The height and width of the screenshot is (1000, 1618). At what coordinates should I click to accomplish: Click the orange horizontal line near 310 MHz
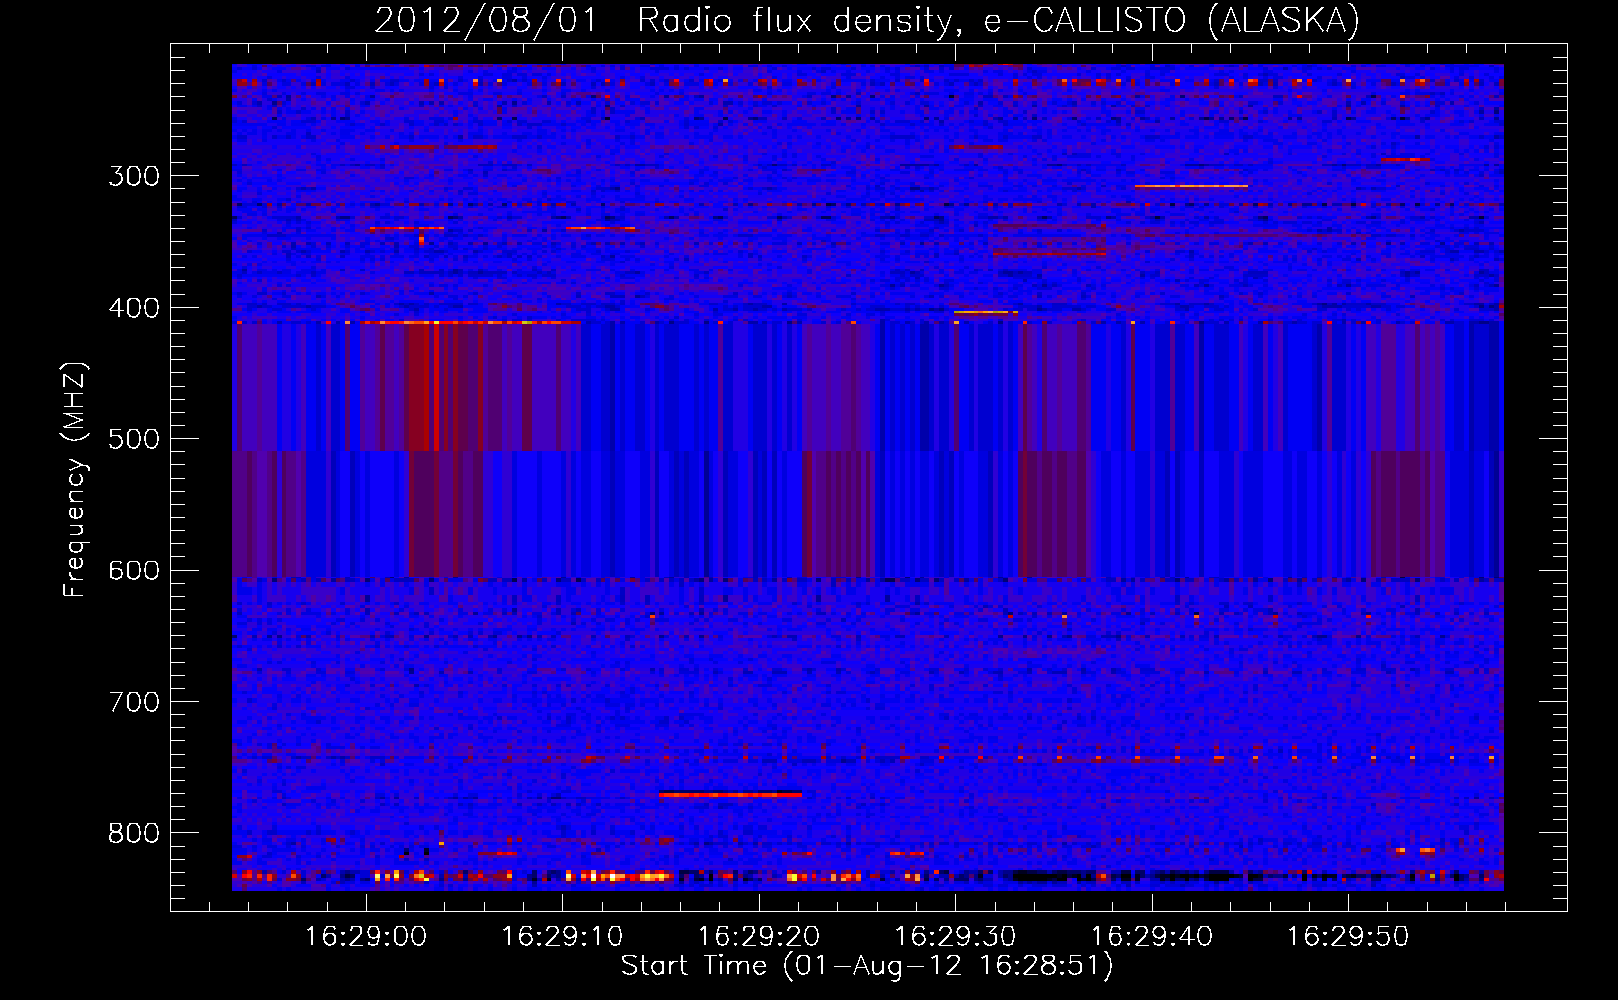point(1191,186)
